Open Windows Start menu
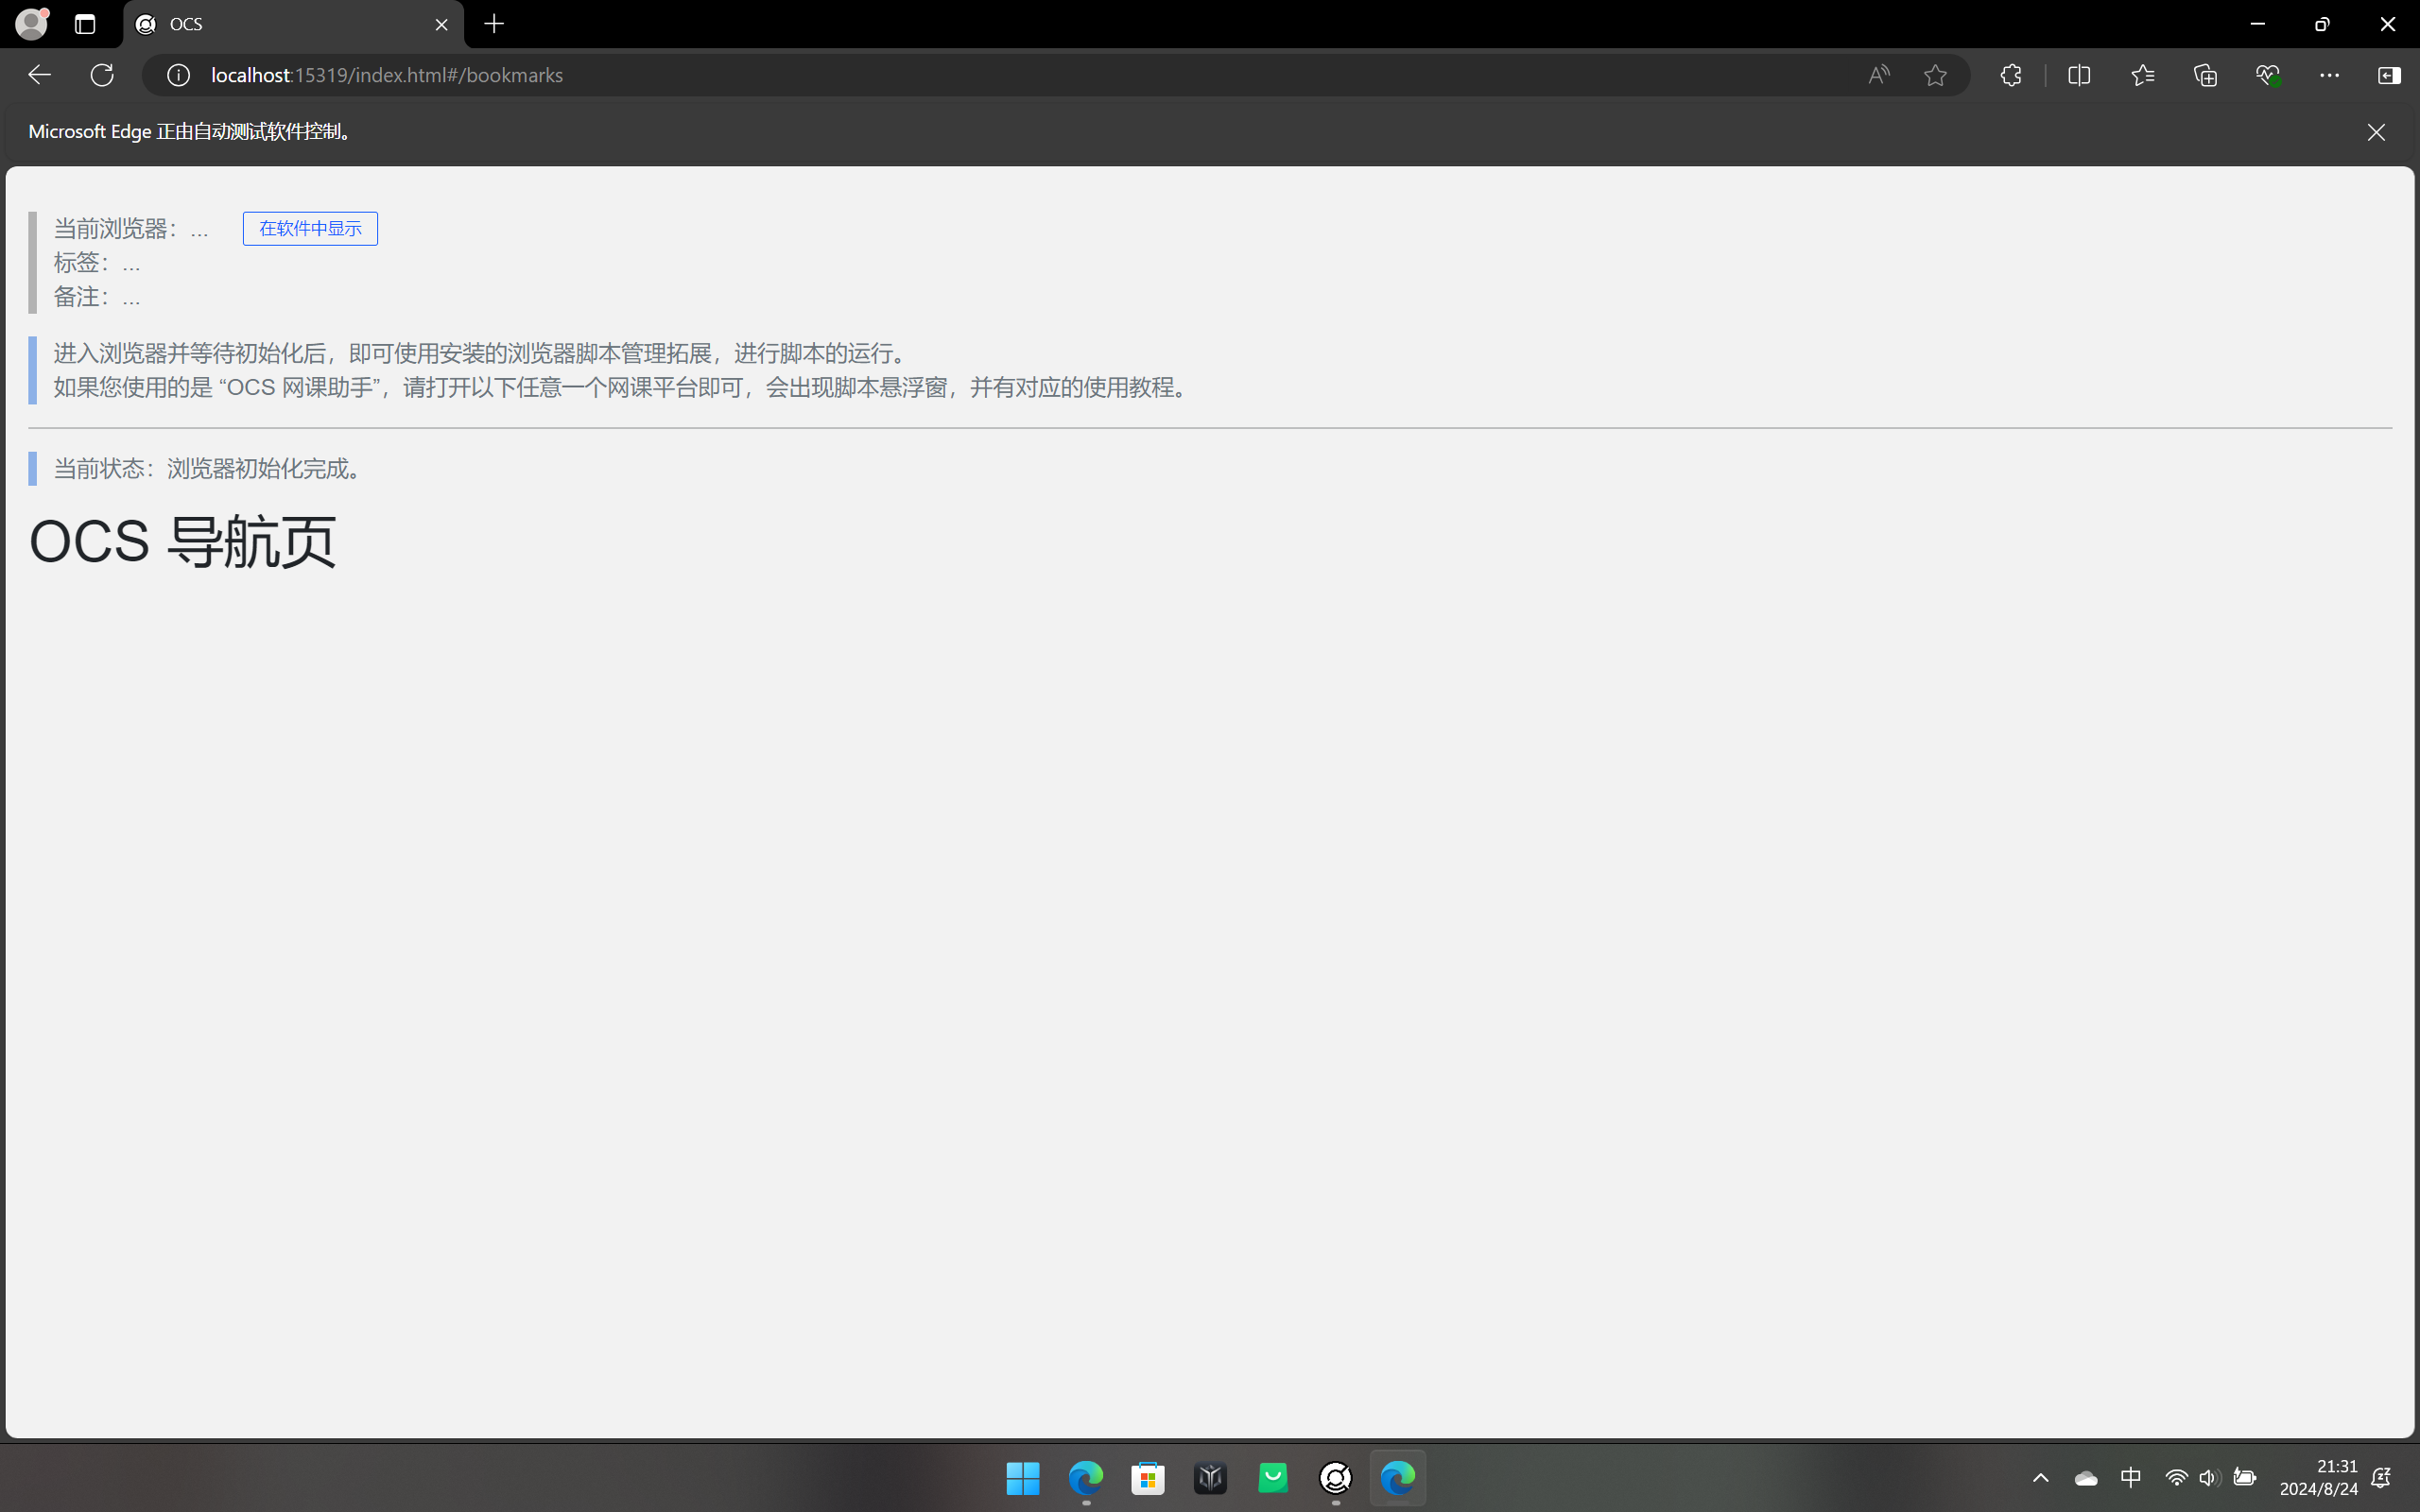Image resolution: width=2420 pixels, height=1512 pixels. (1023, 1477)
